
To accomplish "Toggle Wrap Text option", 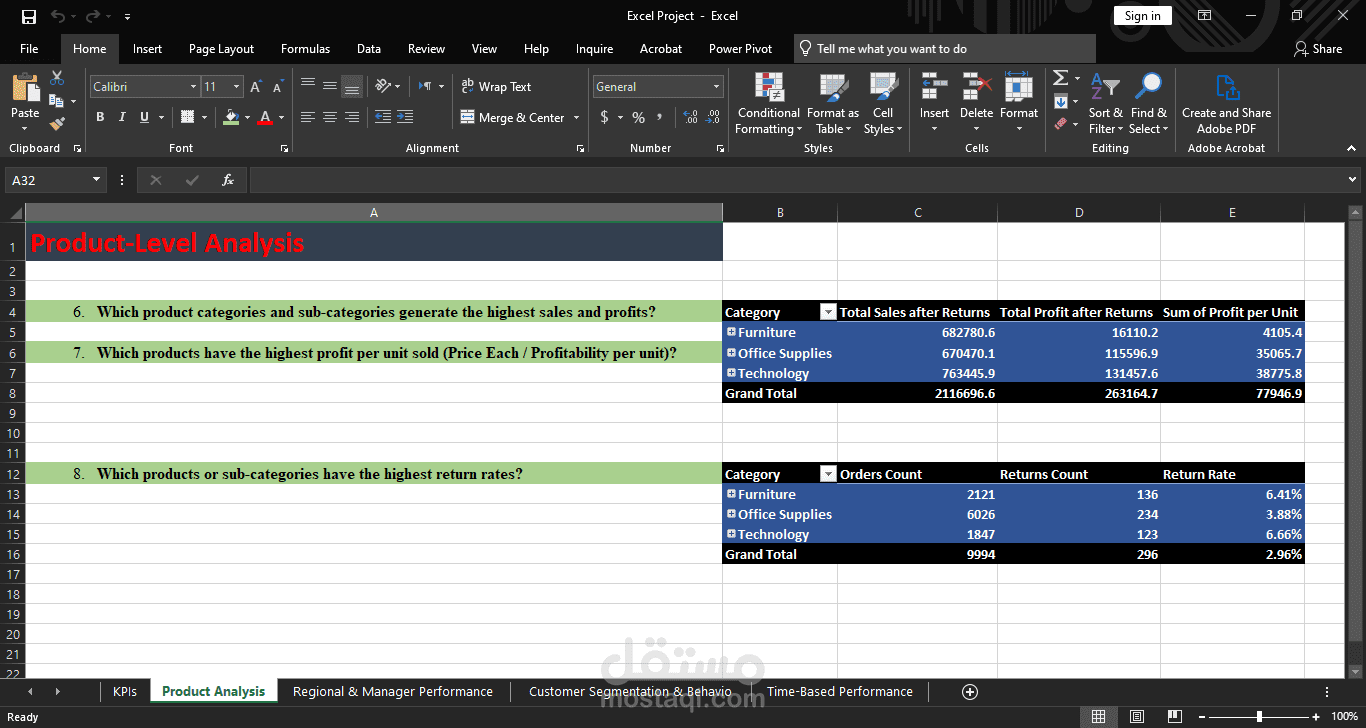I will tap(496, 87).
